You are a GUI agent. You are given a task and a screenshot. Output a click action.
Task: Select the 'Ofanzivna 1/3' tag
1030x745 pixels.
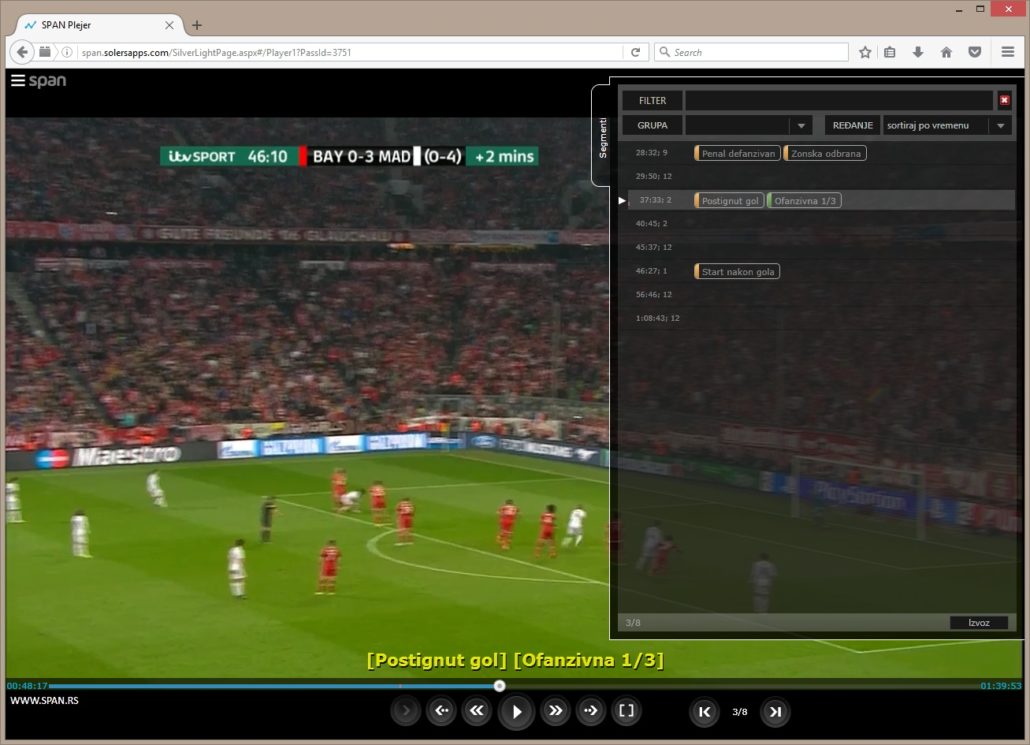pyautogui.click(x=804, y=200)
